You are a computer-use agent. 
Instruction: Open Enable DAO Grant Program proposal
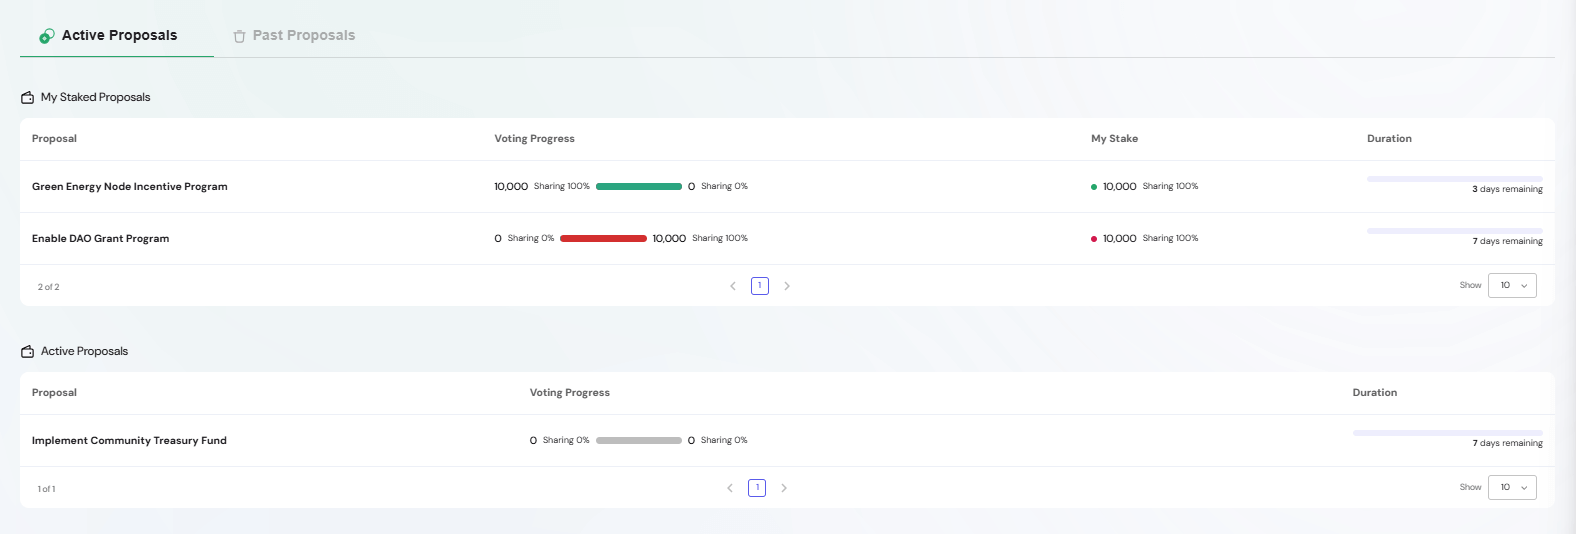pyautogui.click(x=100, y=239)
